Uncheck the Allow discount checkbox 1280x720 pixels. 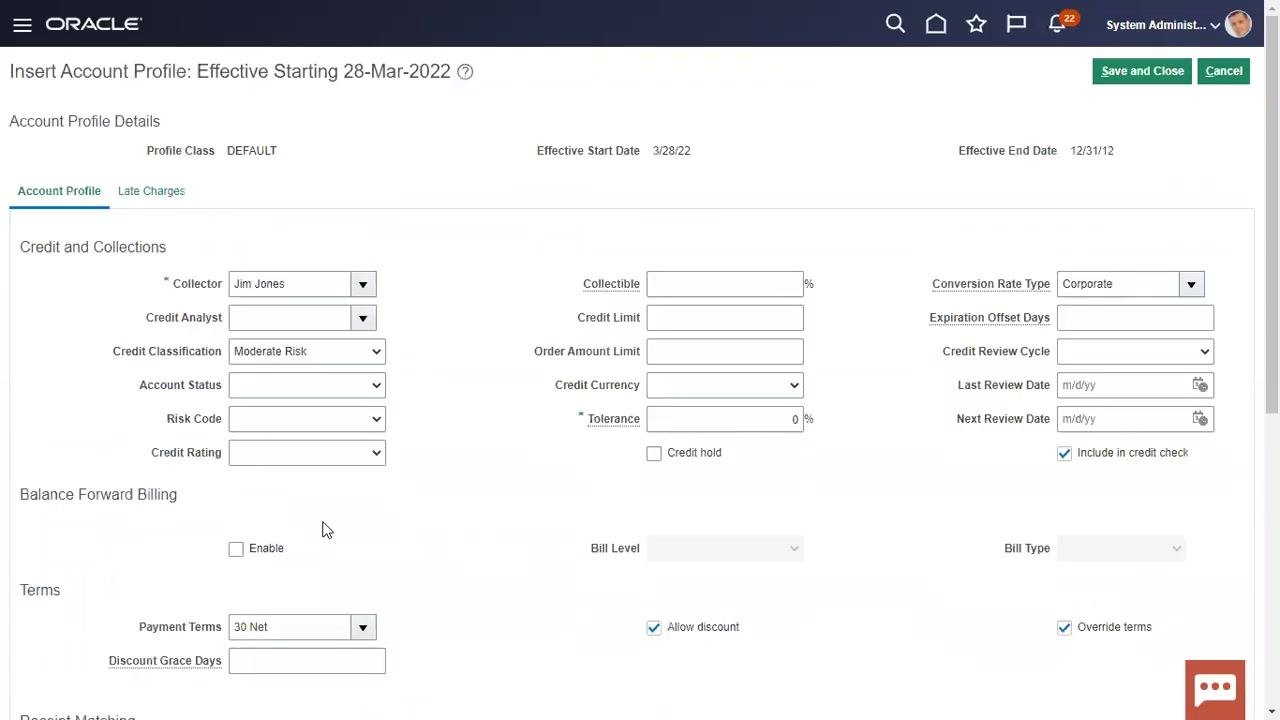654,627
